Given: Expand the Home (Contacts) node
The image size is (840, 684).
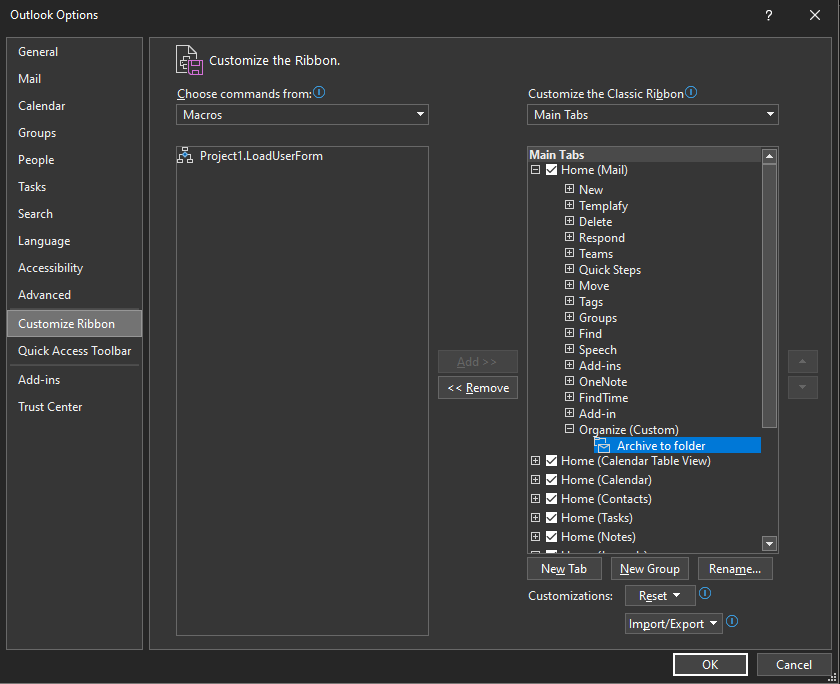Looking at the screenshot, I should point(535,499).
